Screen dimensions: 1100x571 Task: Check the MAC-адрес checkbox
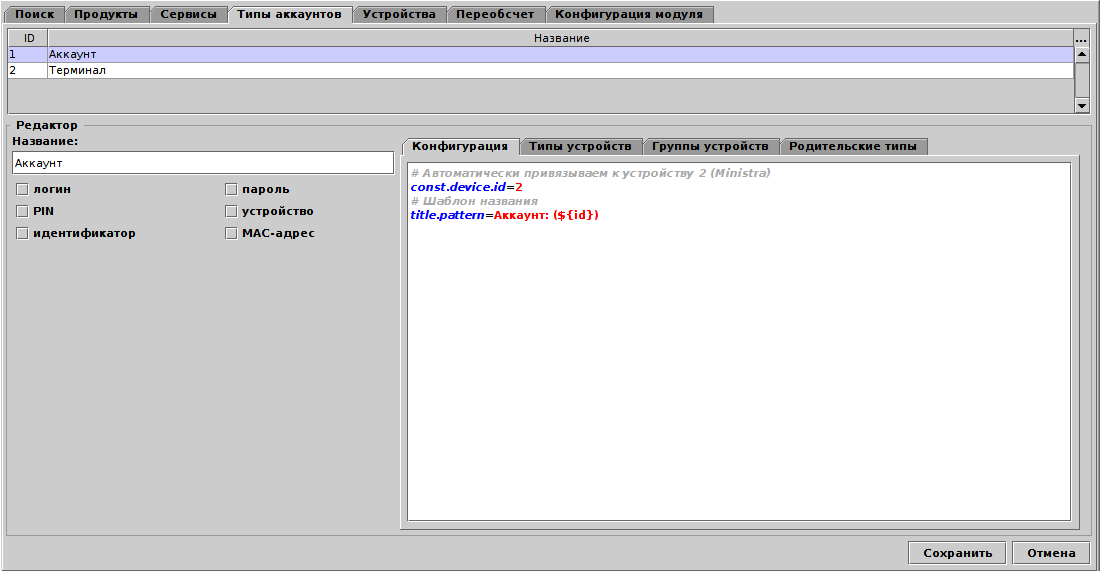[231, 233]
